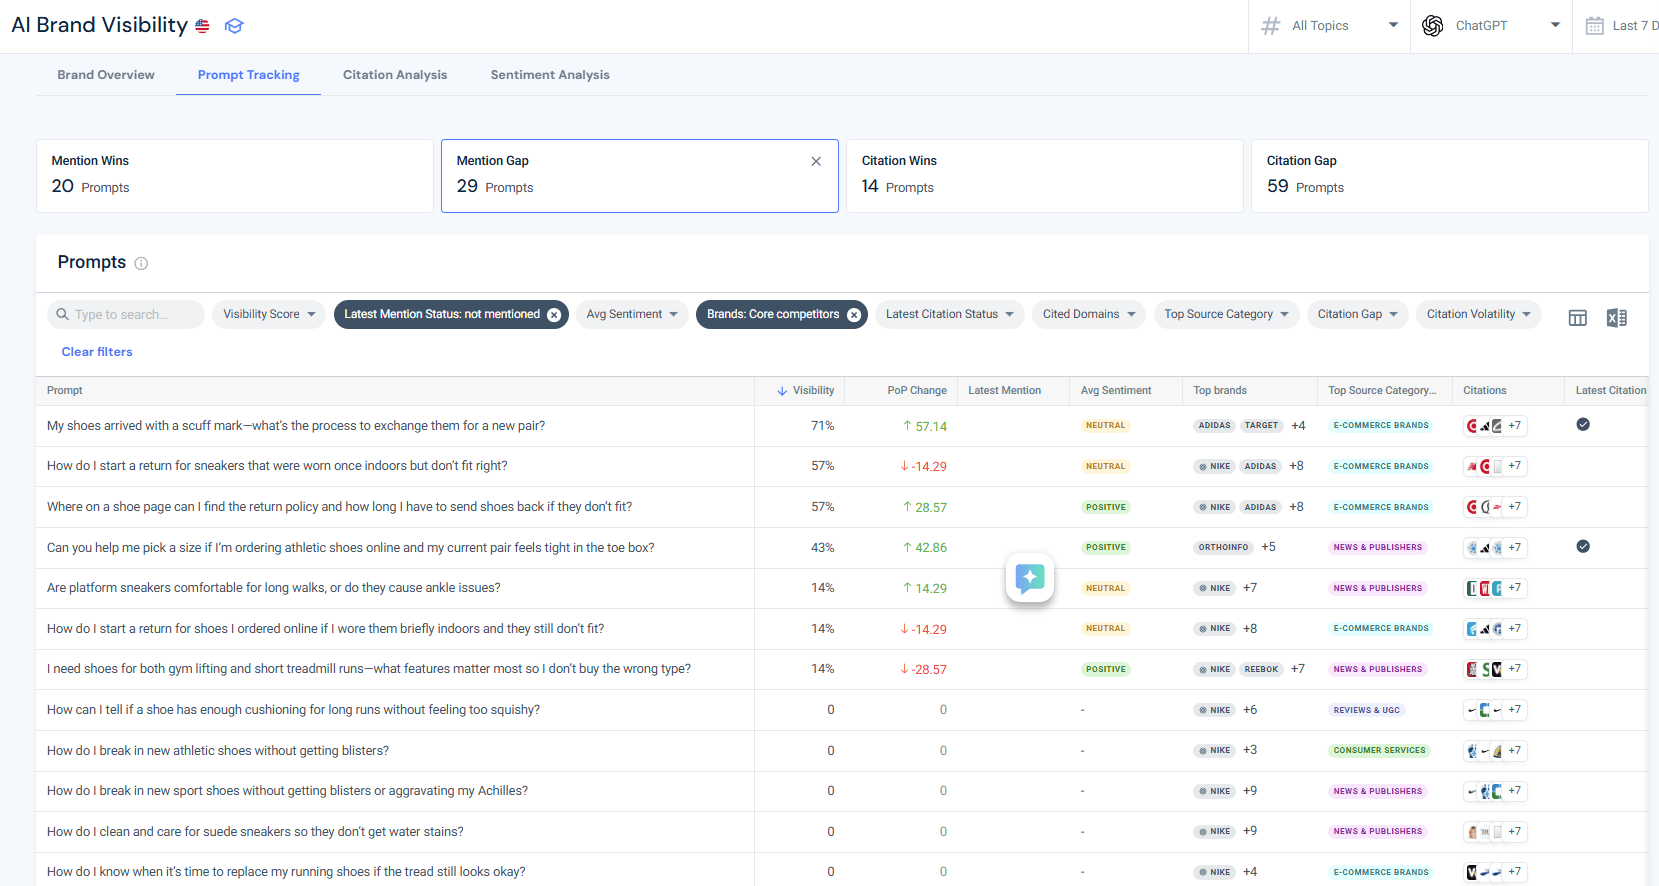The height and width of the screenshot is (886, 1659).
Task: Select the Citation Wins card
Action: pyautogui.click(x=1045, y=176)
